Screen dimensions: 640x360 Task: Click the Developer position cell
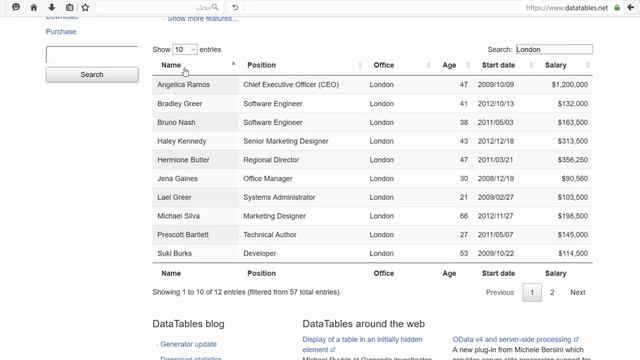pos(301,253)
